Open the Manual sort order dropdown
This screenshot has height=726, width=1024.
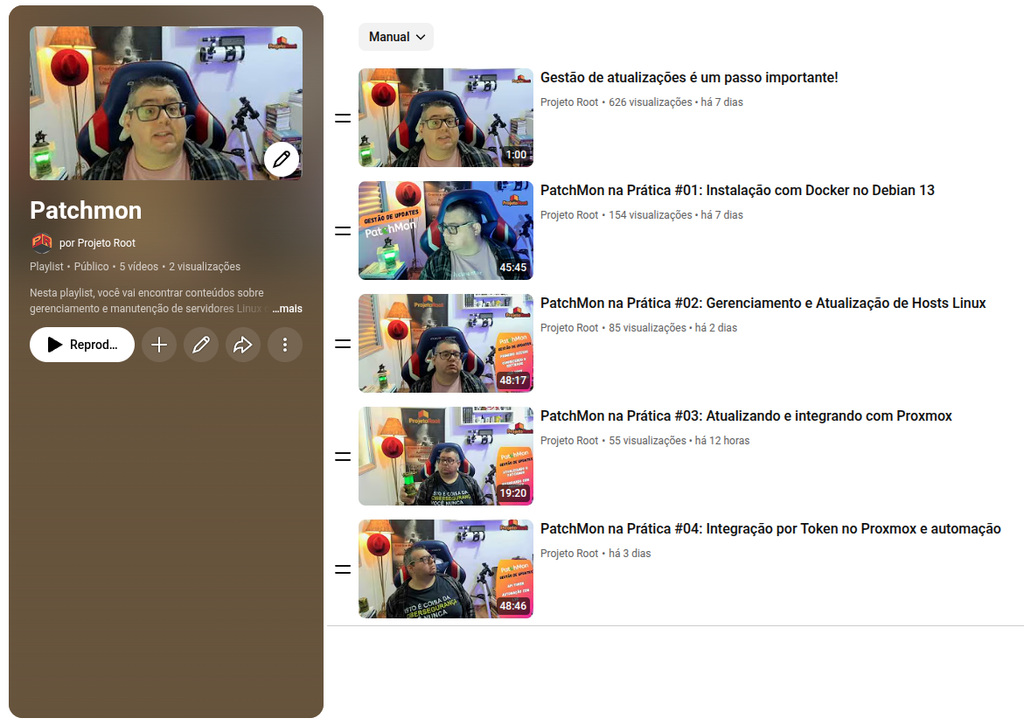coord(396,37)
